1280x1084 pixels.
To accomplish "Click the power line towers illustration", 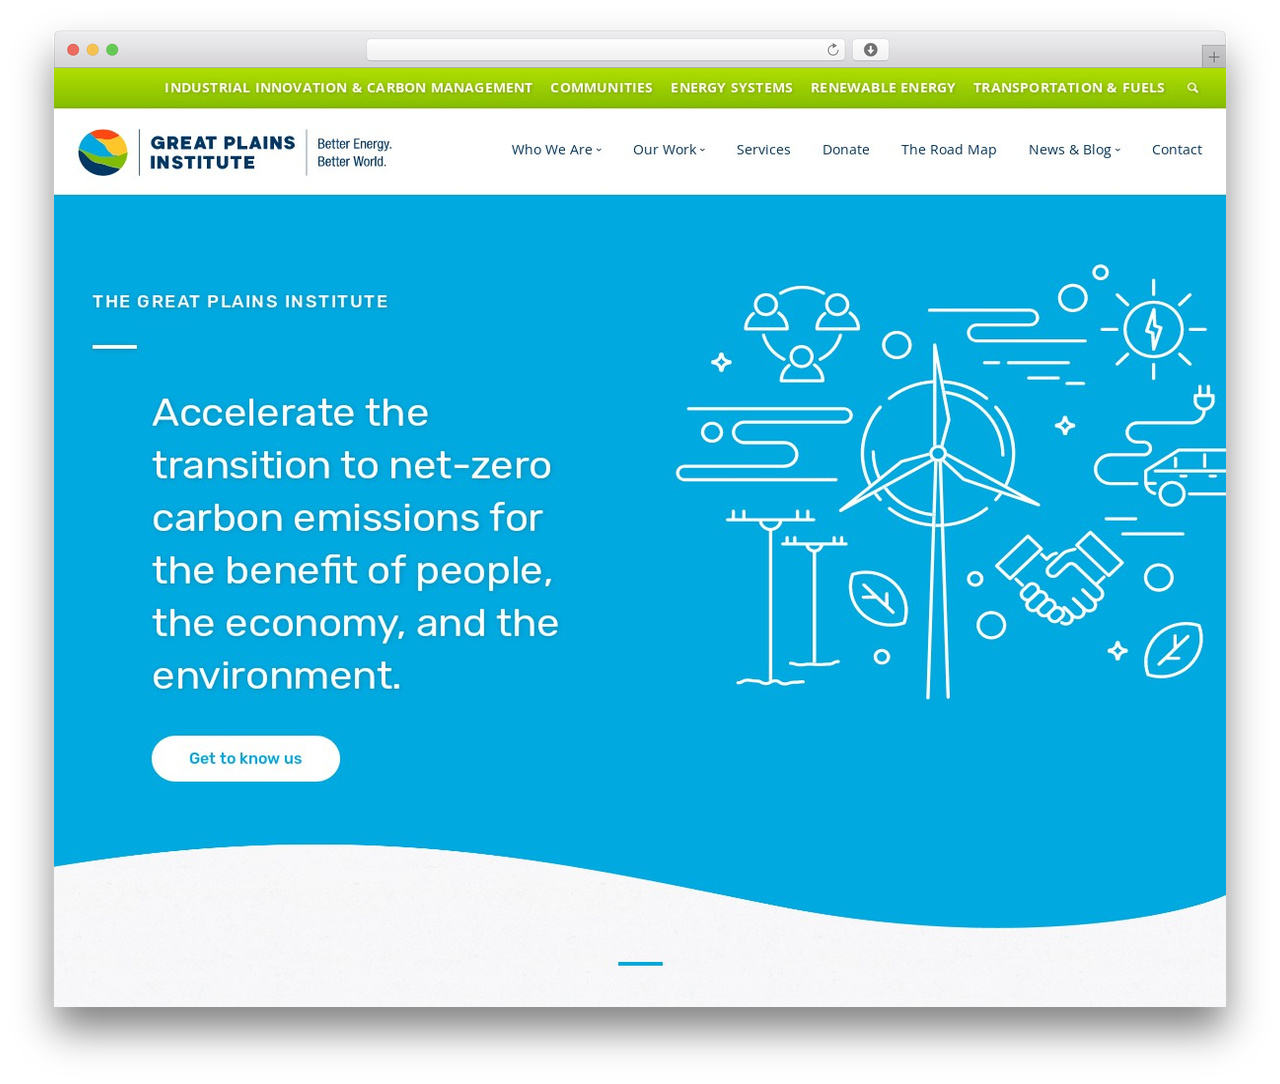I will click(787, 597).
